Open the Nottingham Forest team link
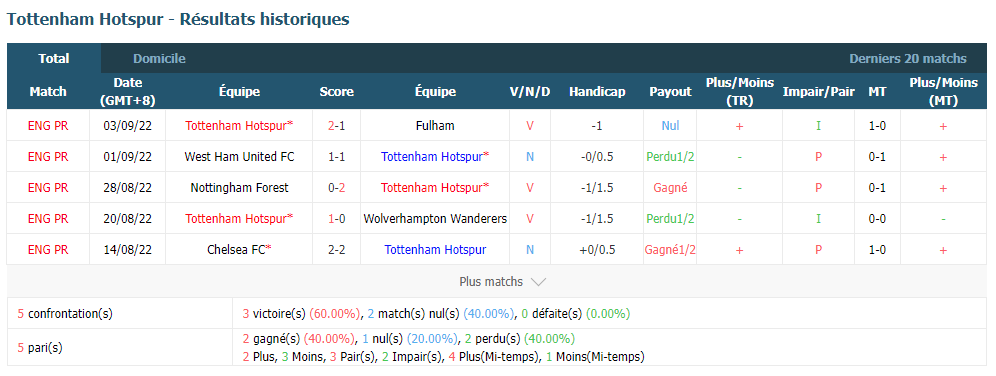The width and height of the screenshot is (996, 376). pyautogui.click(x=239, y=187)
